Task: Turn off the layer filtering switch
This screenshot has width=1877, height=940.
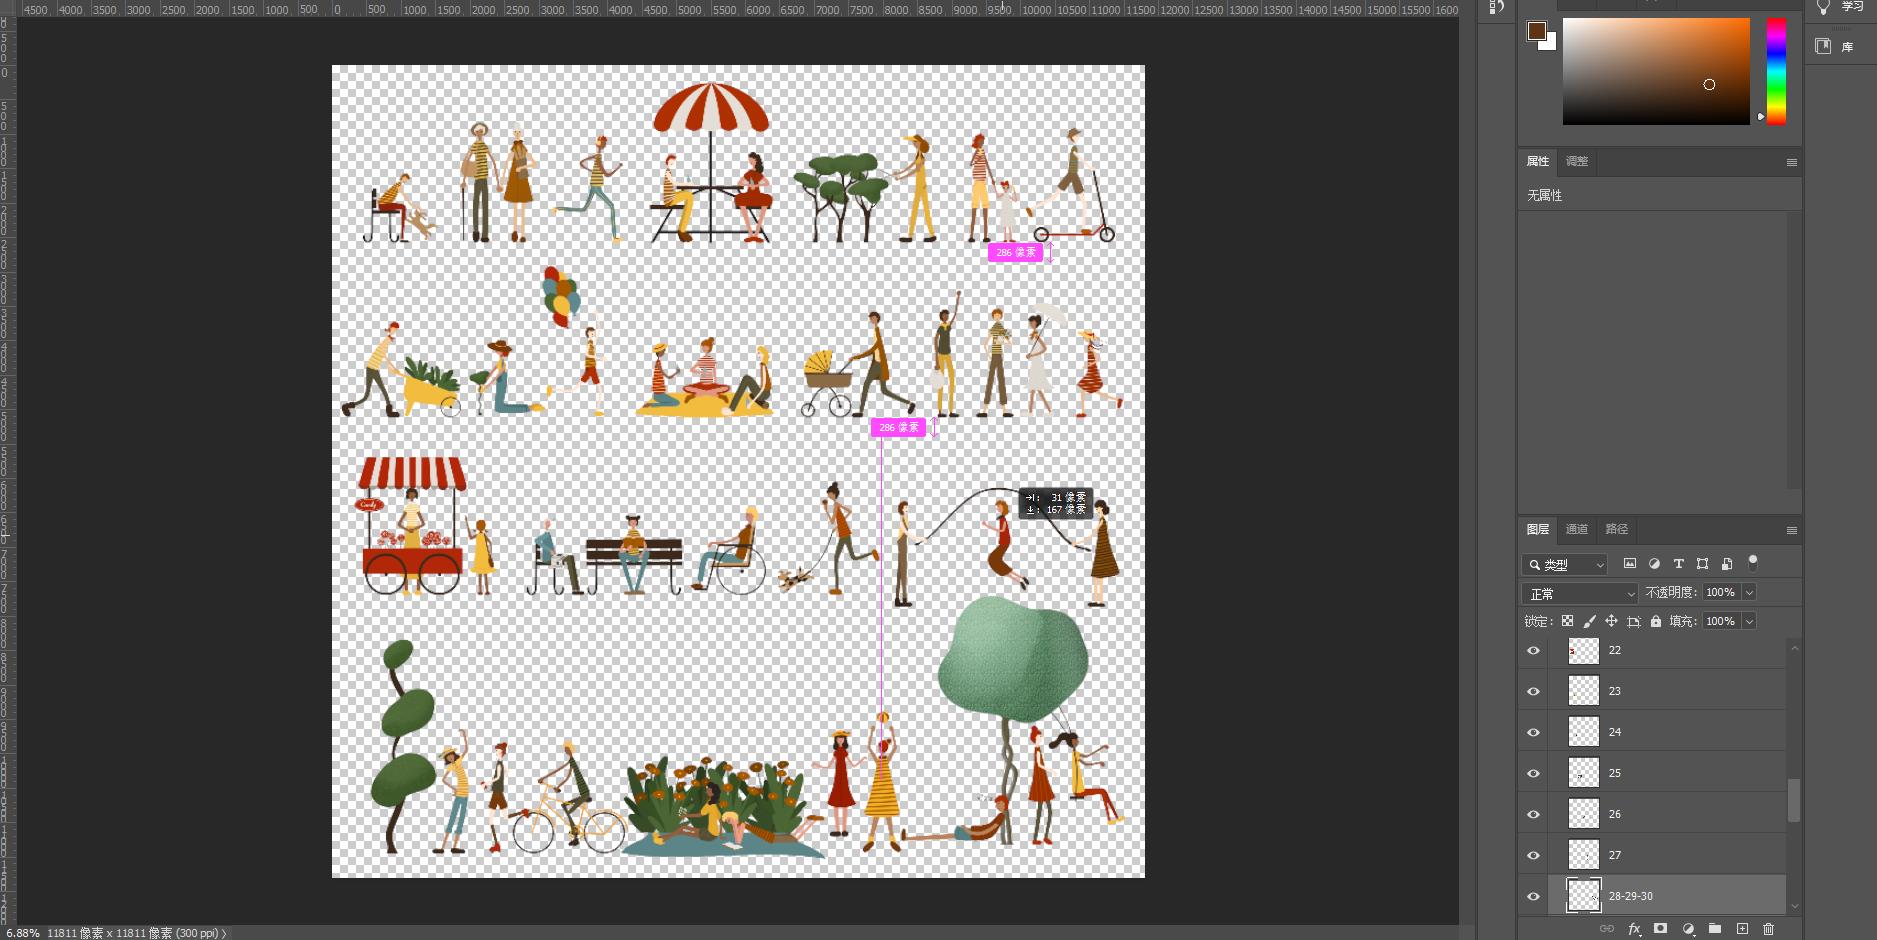Action: pyautogui.click(x=1752, y=562)
